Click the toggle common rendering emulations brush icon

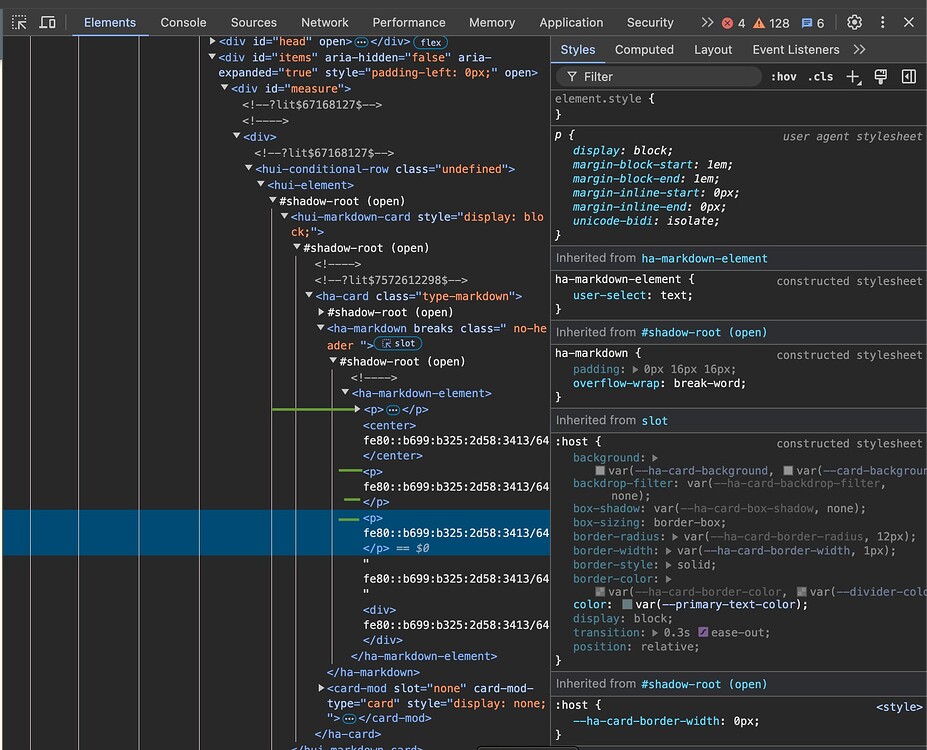[880, 76]
